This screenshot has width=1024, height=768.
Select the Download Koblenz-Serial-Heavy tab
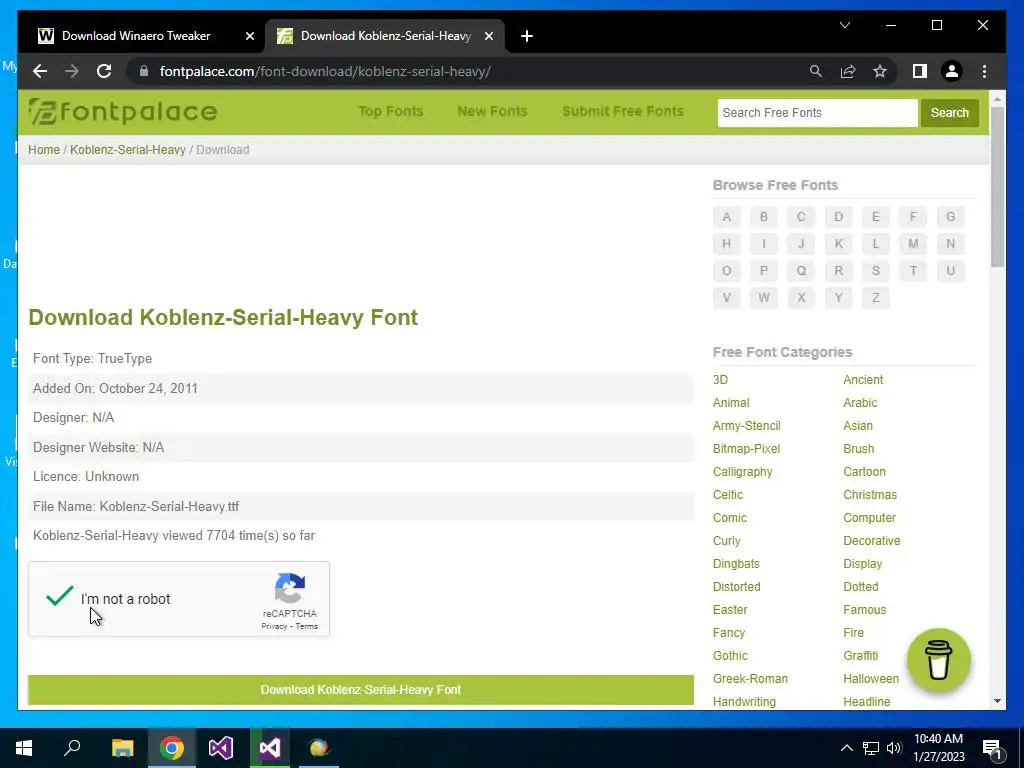pos(385,36)
